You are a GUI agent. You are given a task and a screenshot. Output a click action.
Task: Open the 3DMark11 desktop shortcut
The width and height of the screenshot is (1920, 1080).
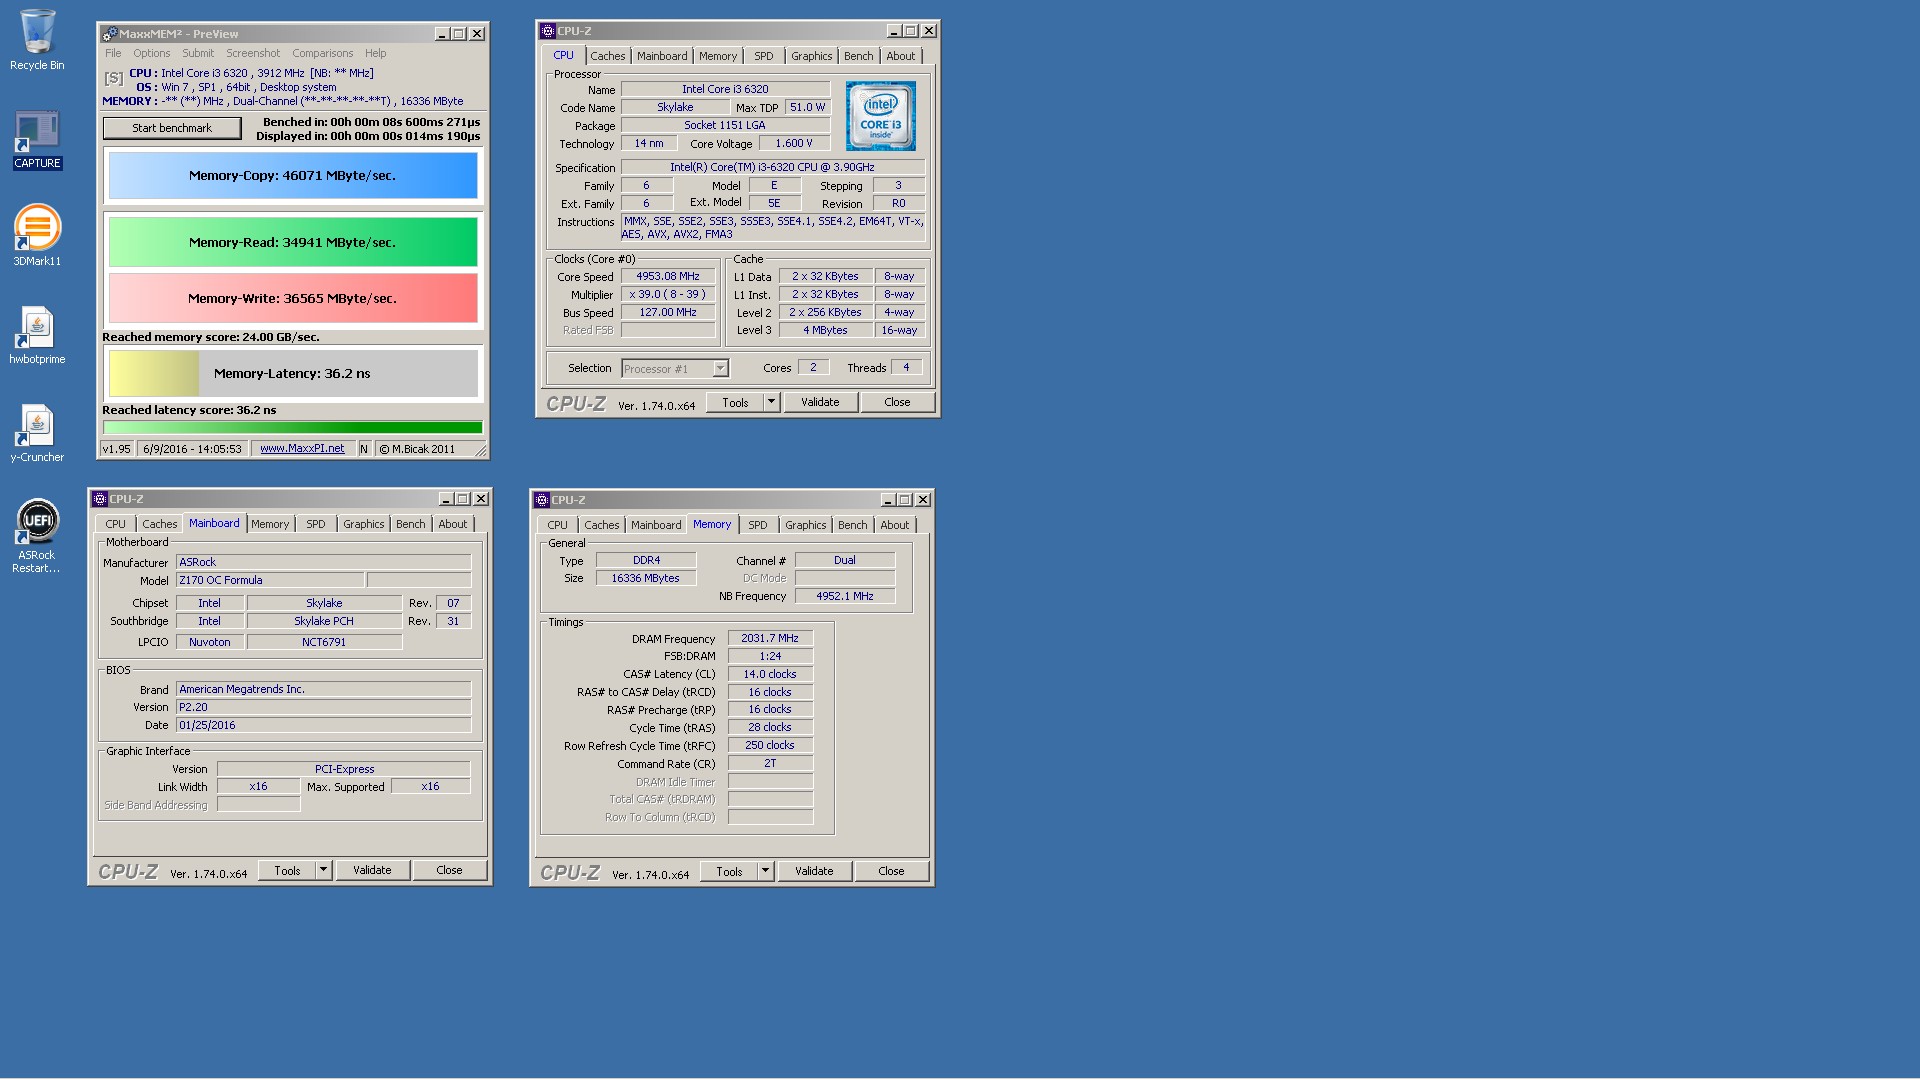click(x=37, y=236)
